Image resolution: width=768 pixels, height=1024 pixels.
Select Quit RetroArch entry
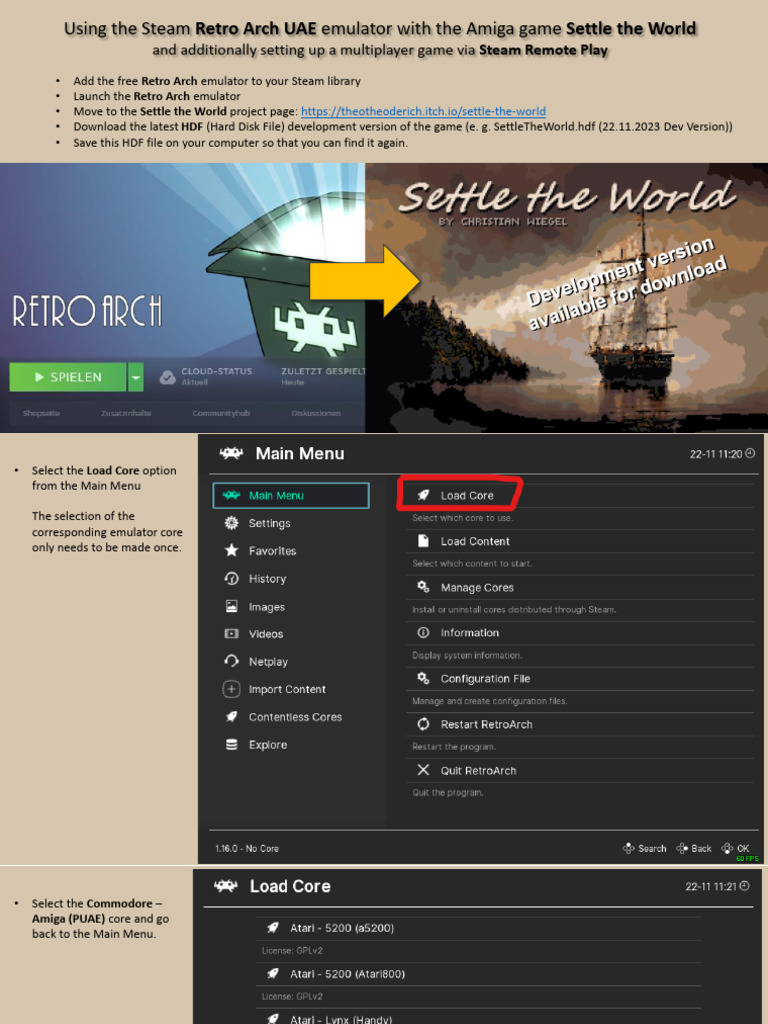pos(579,770)
